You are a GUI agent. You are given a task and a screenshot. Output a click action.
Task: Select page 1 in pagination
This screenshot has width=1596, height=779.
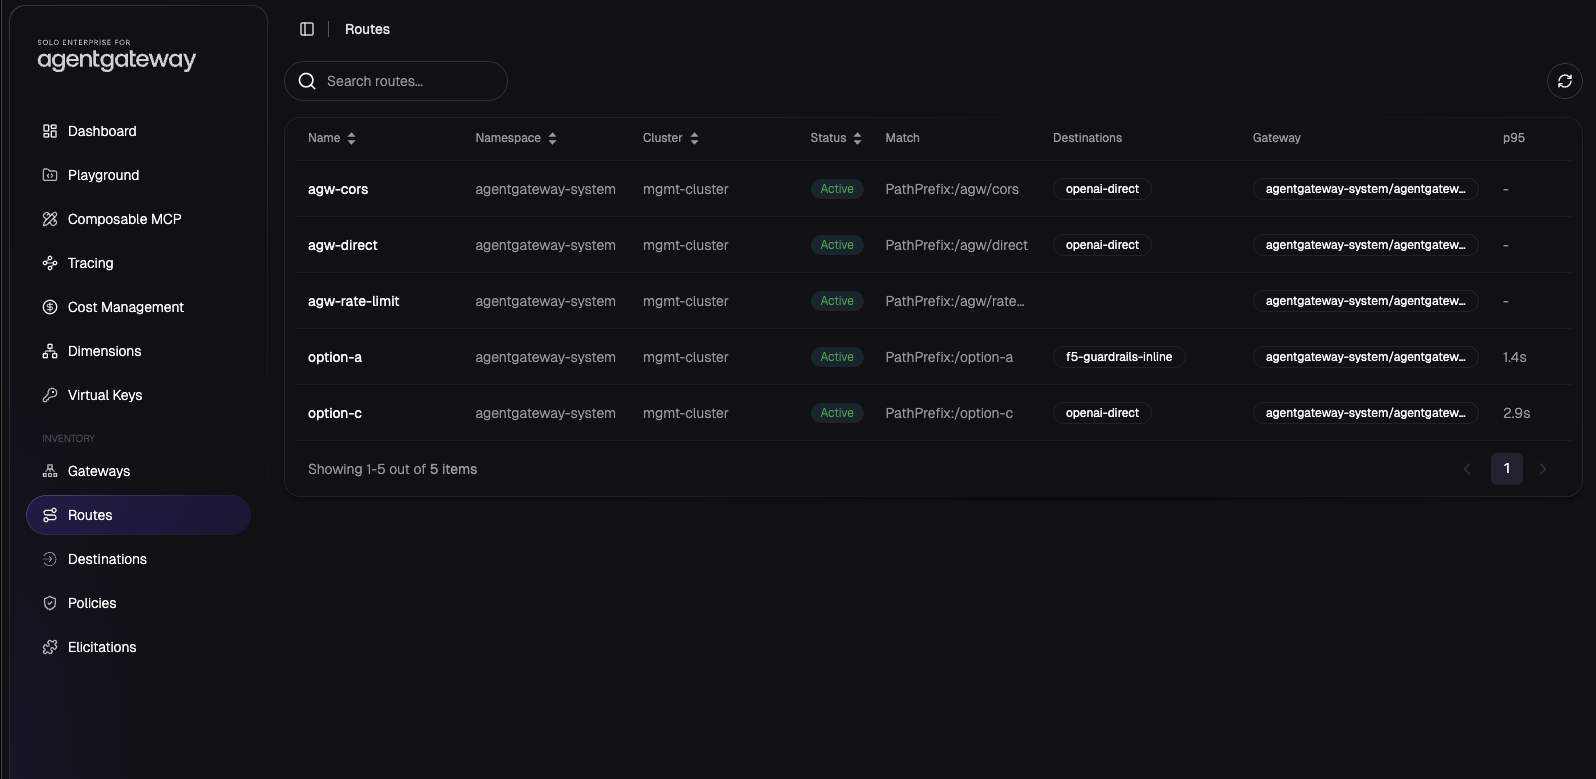point(1507,469)
